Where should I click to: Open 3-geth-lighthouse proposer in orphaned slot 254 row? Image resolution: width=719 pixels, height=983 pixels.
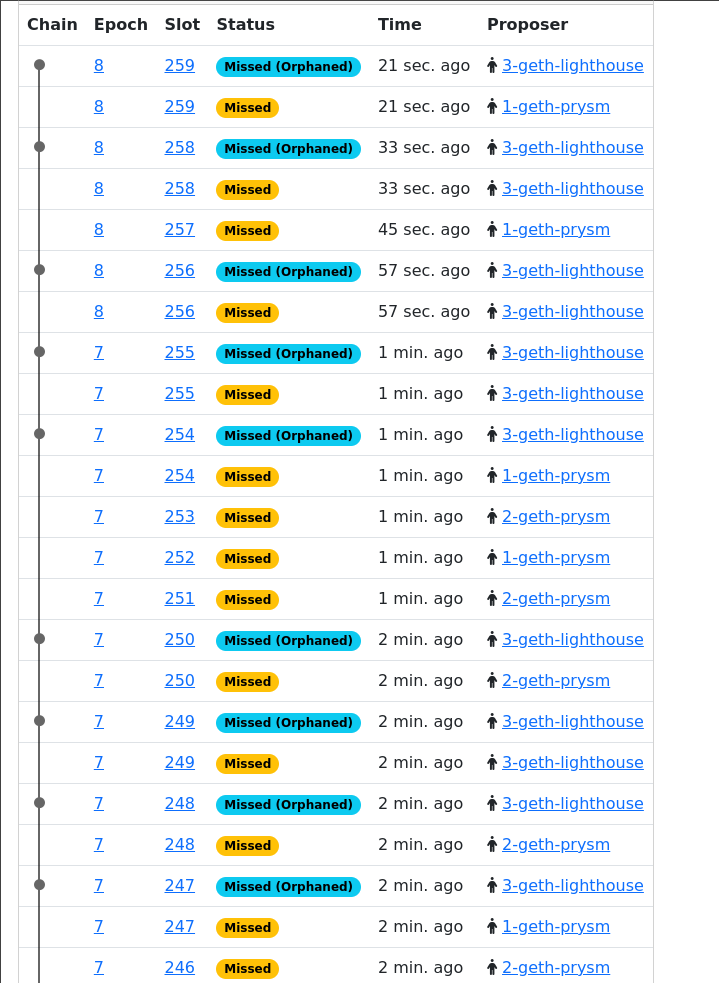572,434
